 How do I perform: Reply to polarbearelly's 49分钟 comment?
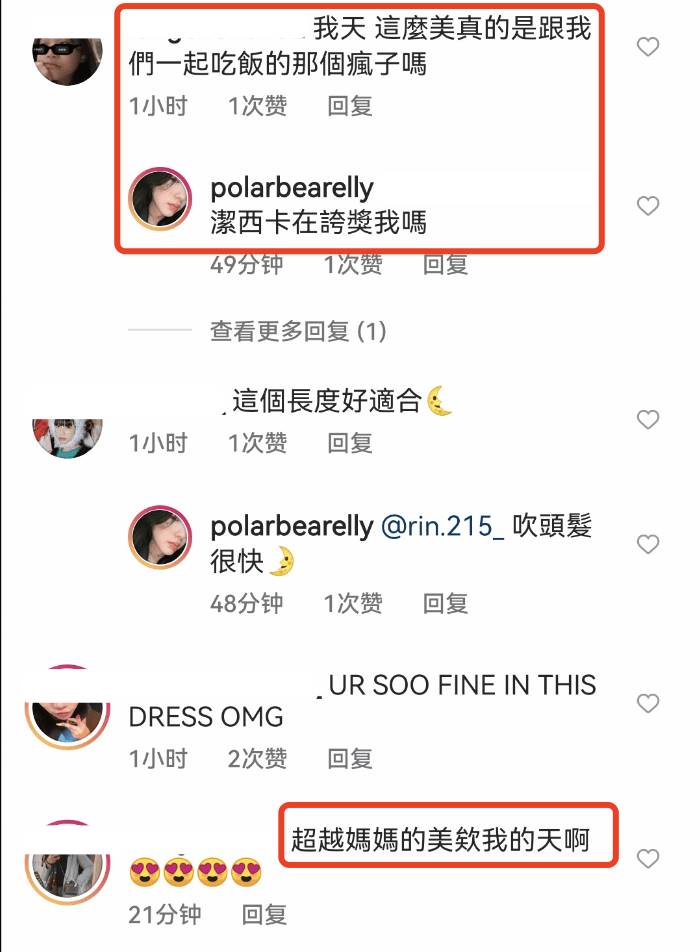[445, 265]
